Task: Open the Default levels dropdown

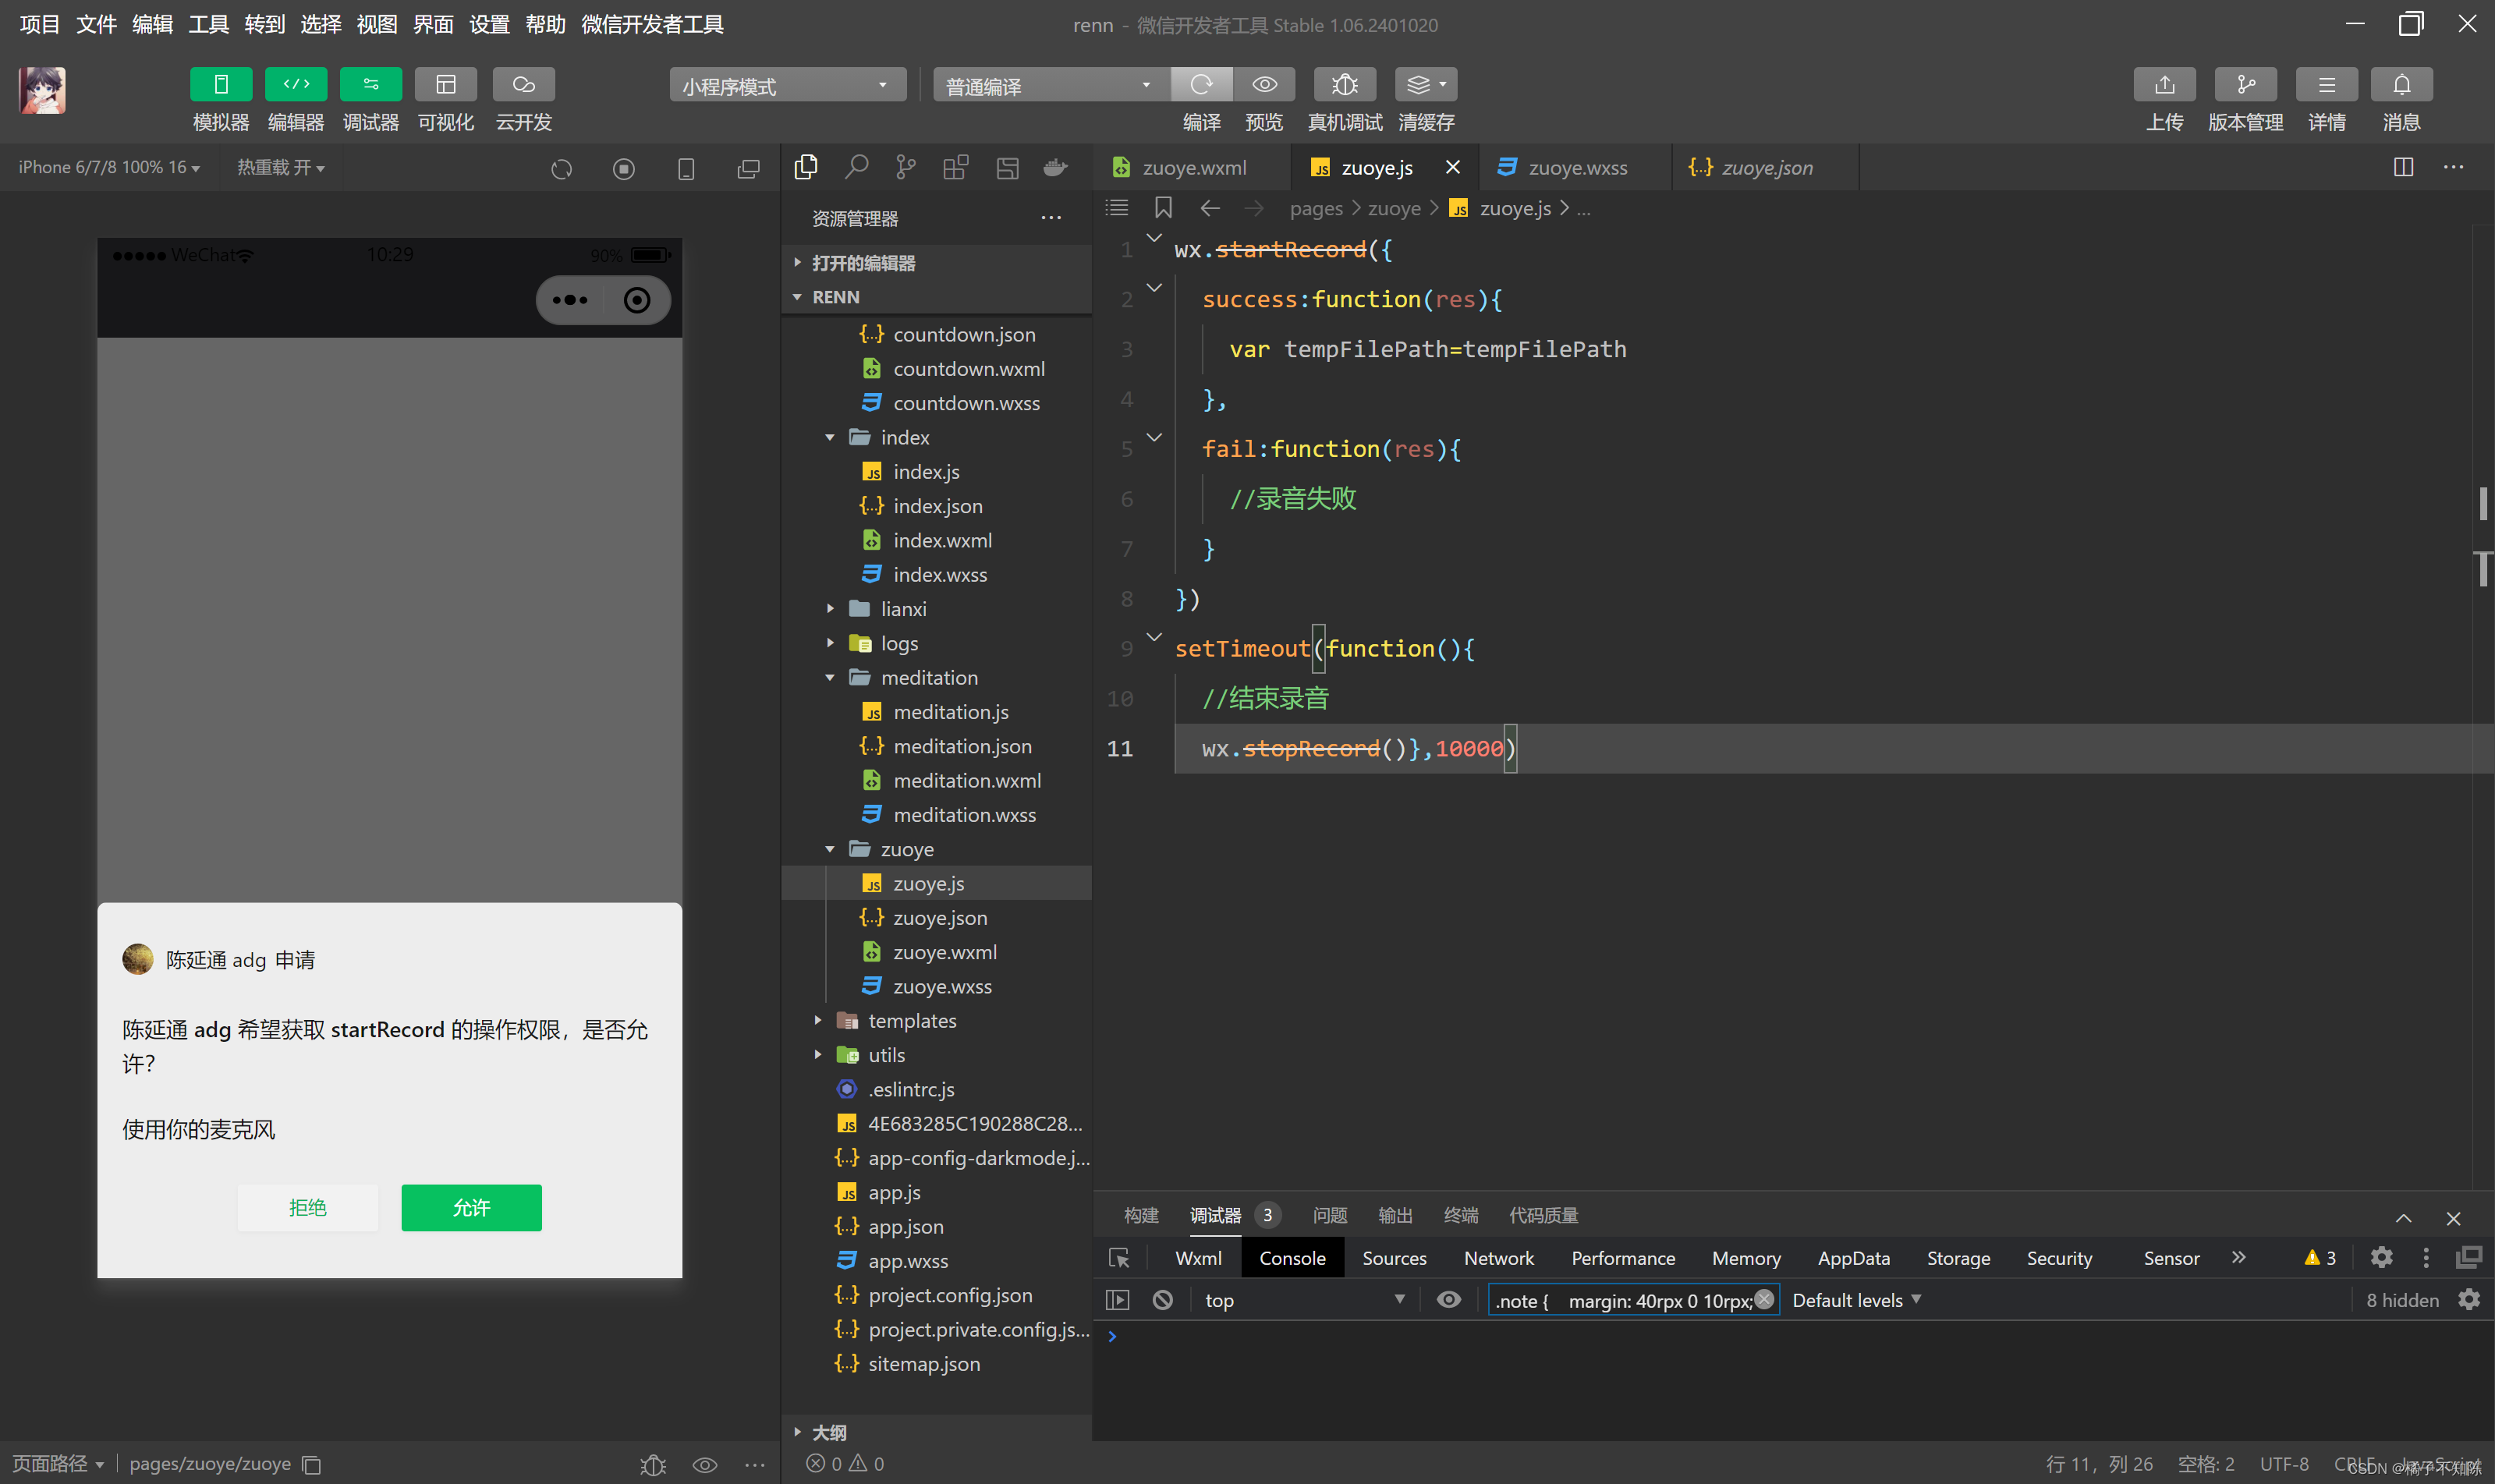Action: [x=1856, y=1300]
